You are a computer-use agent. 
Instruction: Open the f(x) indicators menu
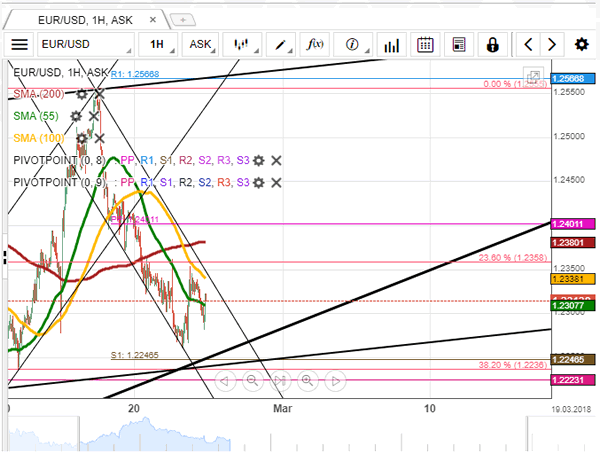pos(315,44)
